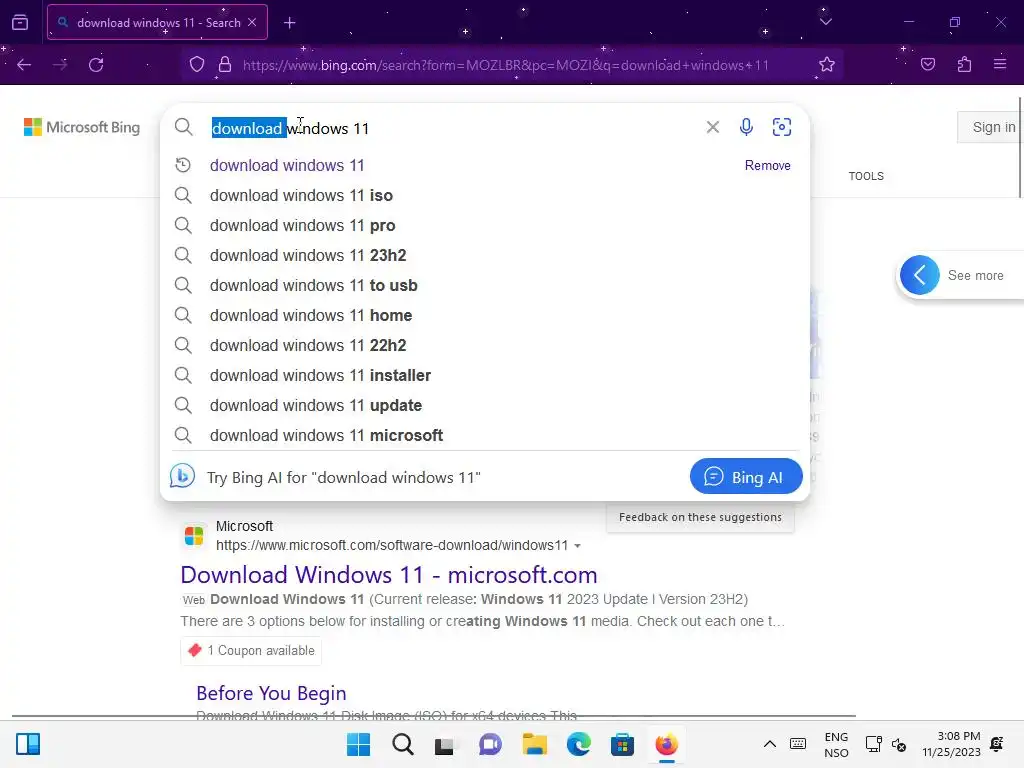1024x768 pixels.
Task: Open Firefox application hamburger menu
Action: tap(1000, 64)
